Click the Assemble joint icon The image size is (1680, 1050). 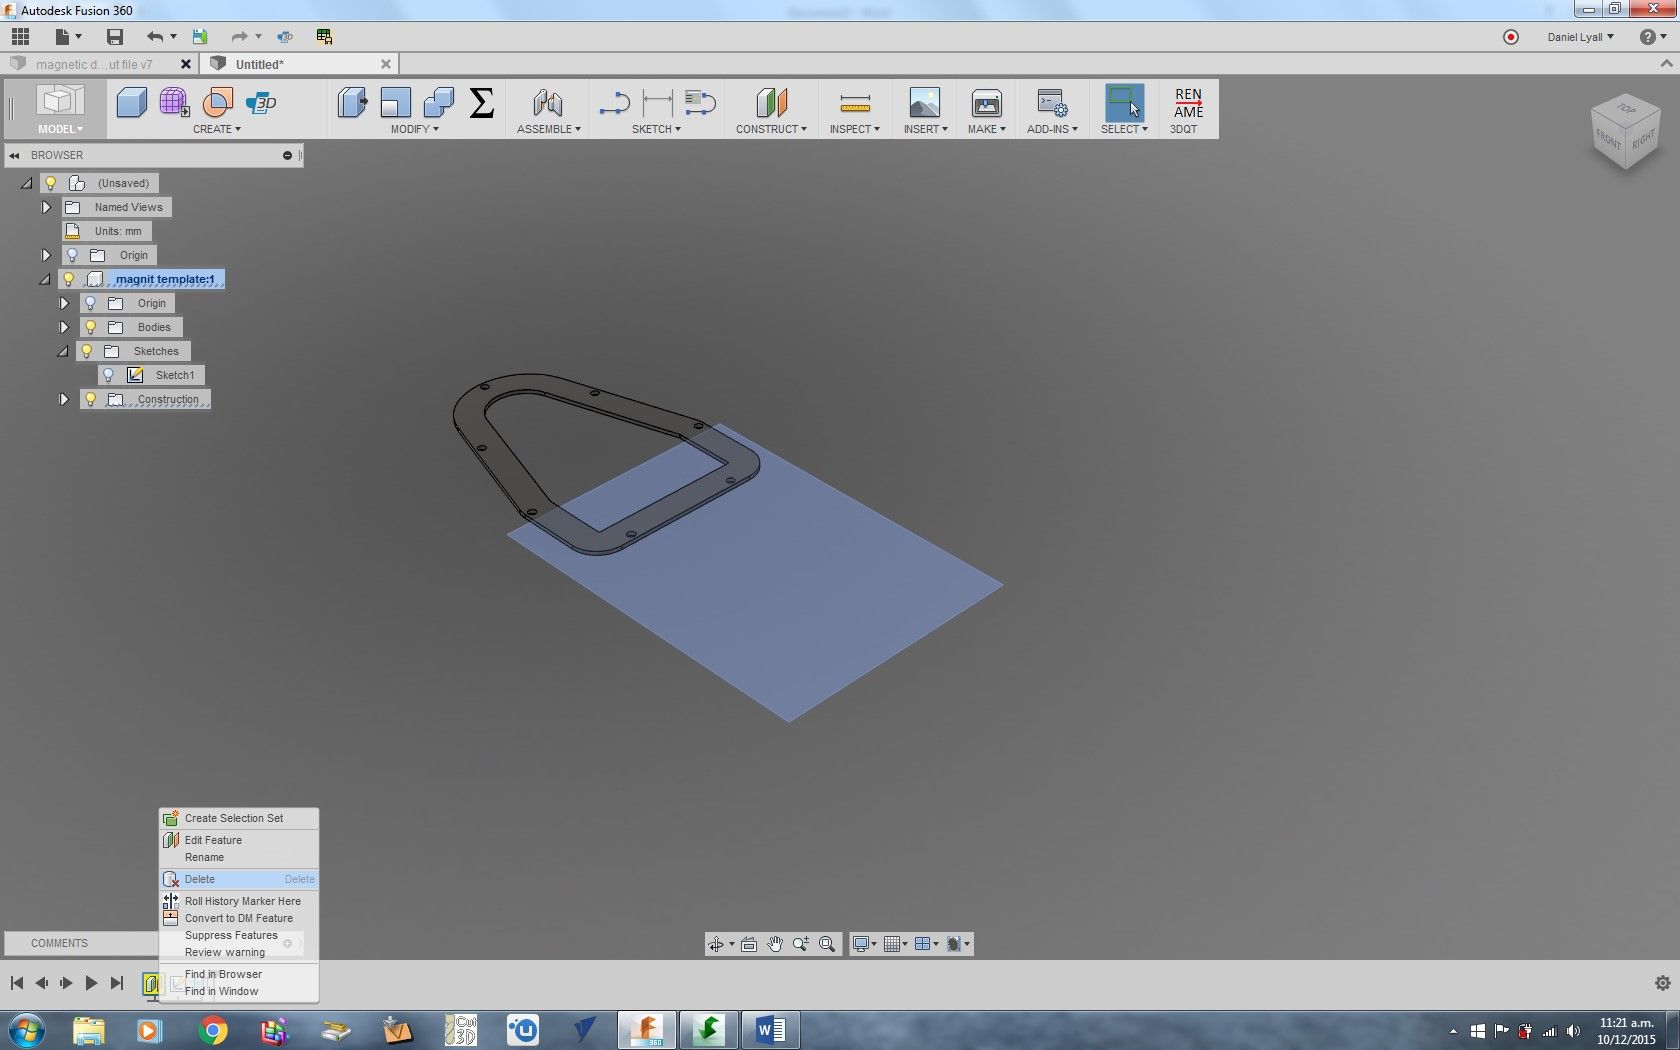point(548,102)
